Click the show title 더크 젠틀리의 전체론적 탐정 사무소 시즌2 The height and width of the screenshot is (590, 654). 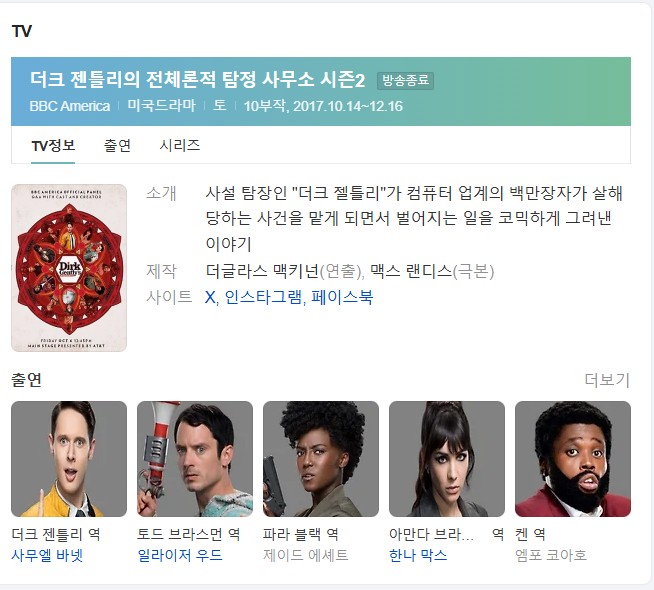(198, 79)
